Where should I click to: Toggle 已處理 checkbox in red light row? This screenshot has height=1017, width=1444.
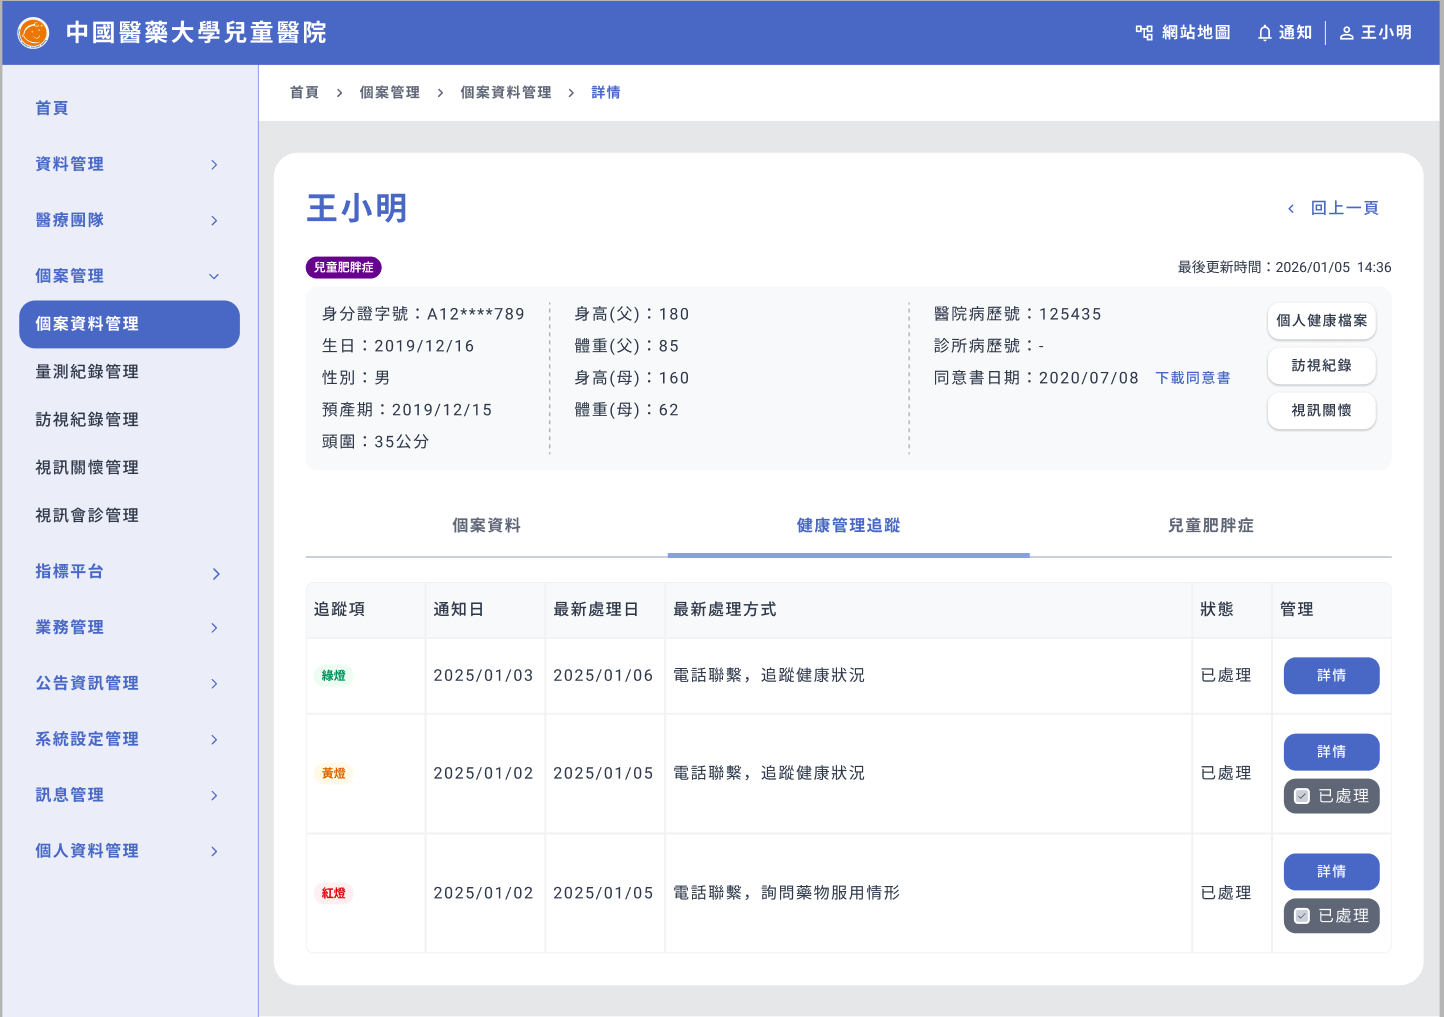pyautogui.click(x=1302, y=916)
